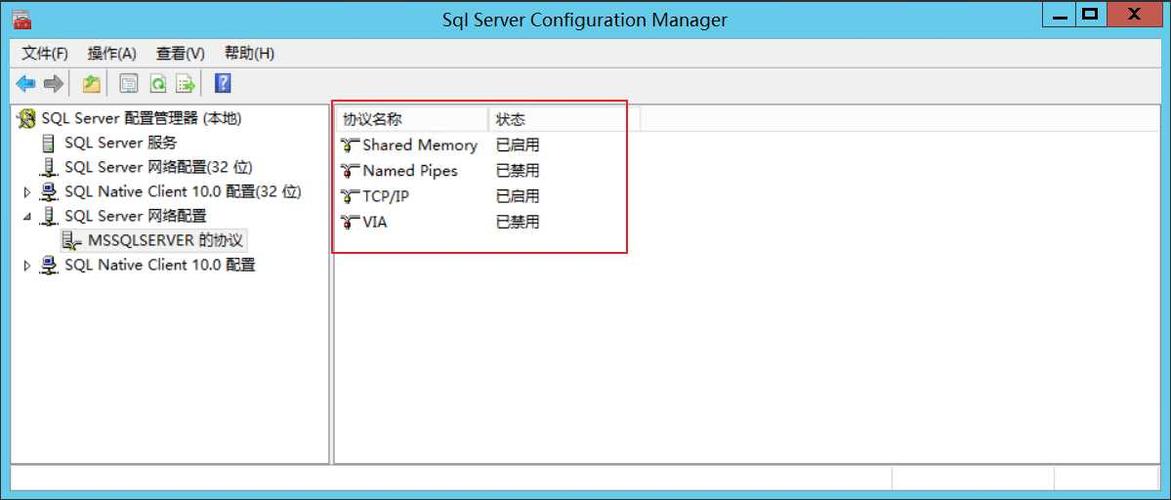Select the VIA protocol row

pos(441,222)
